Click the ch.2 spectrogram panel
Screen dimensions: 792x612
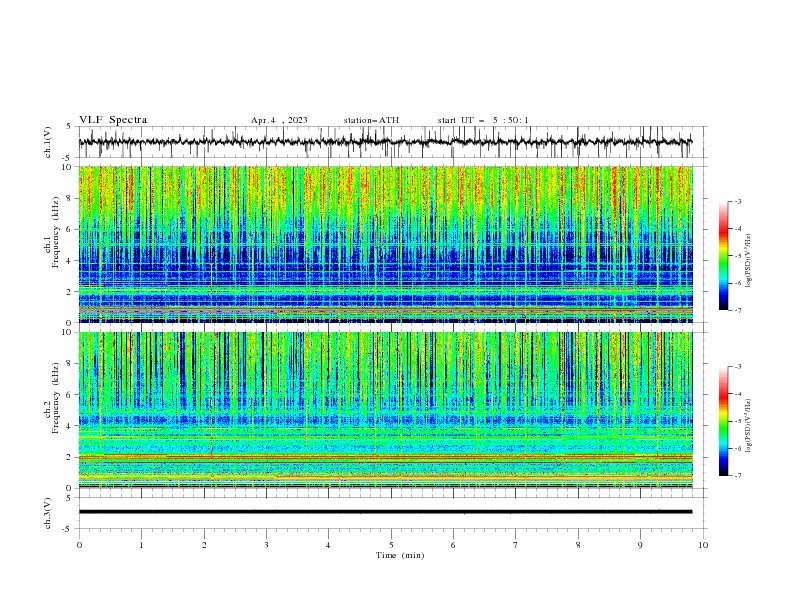pyautogui.click(x=385, y=410)
